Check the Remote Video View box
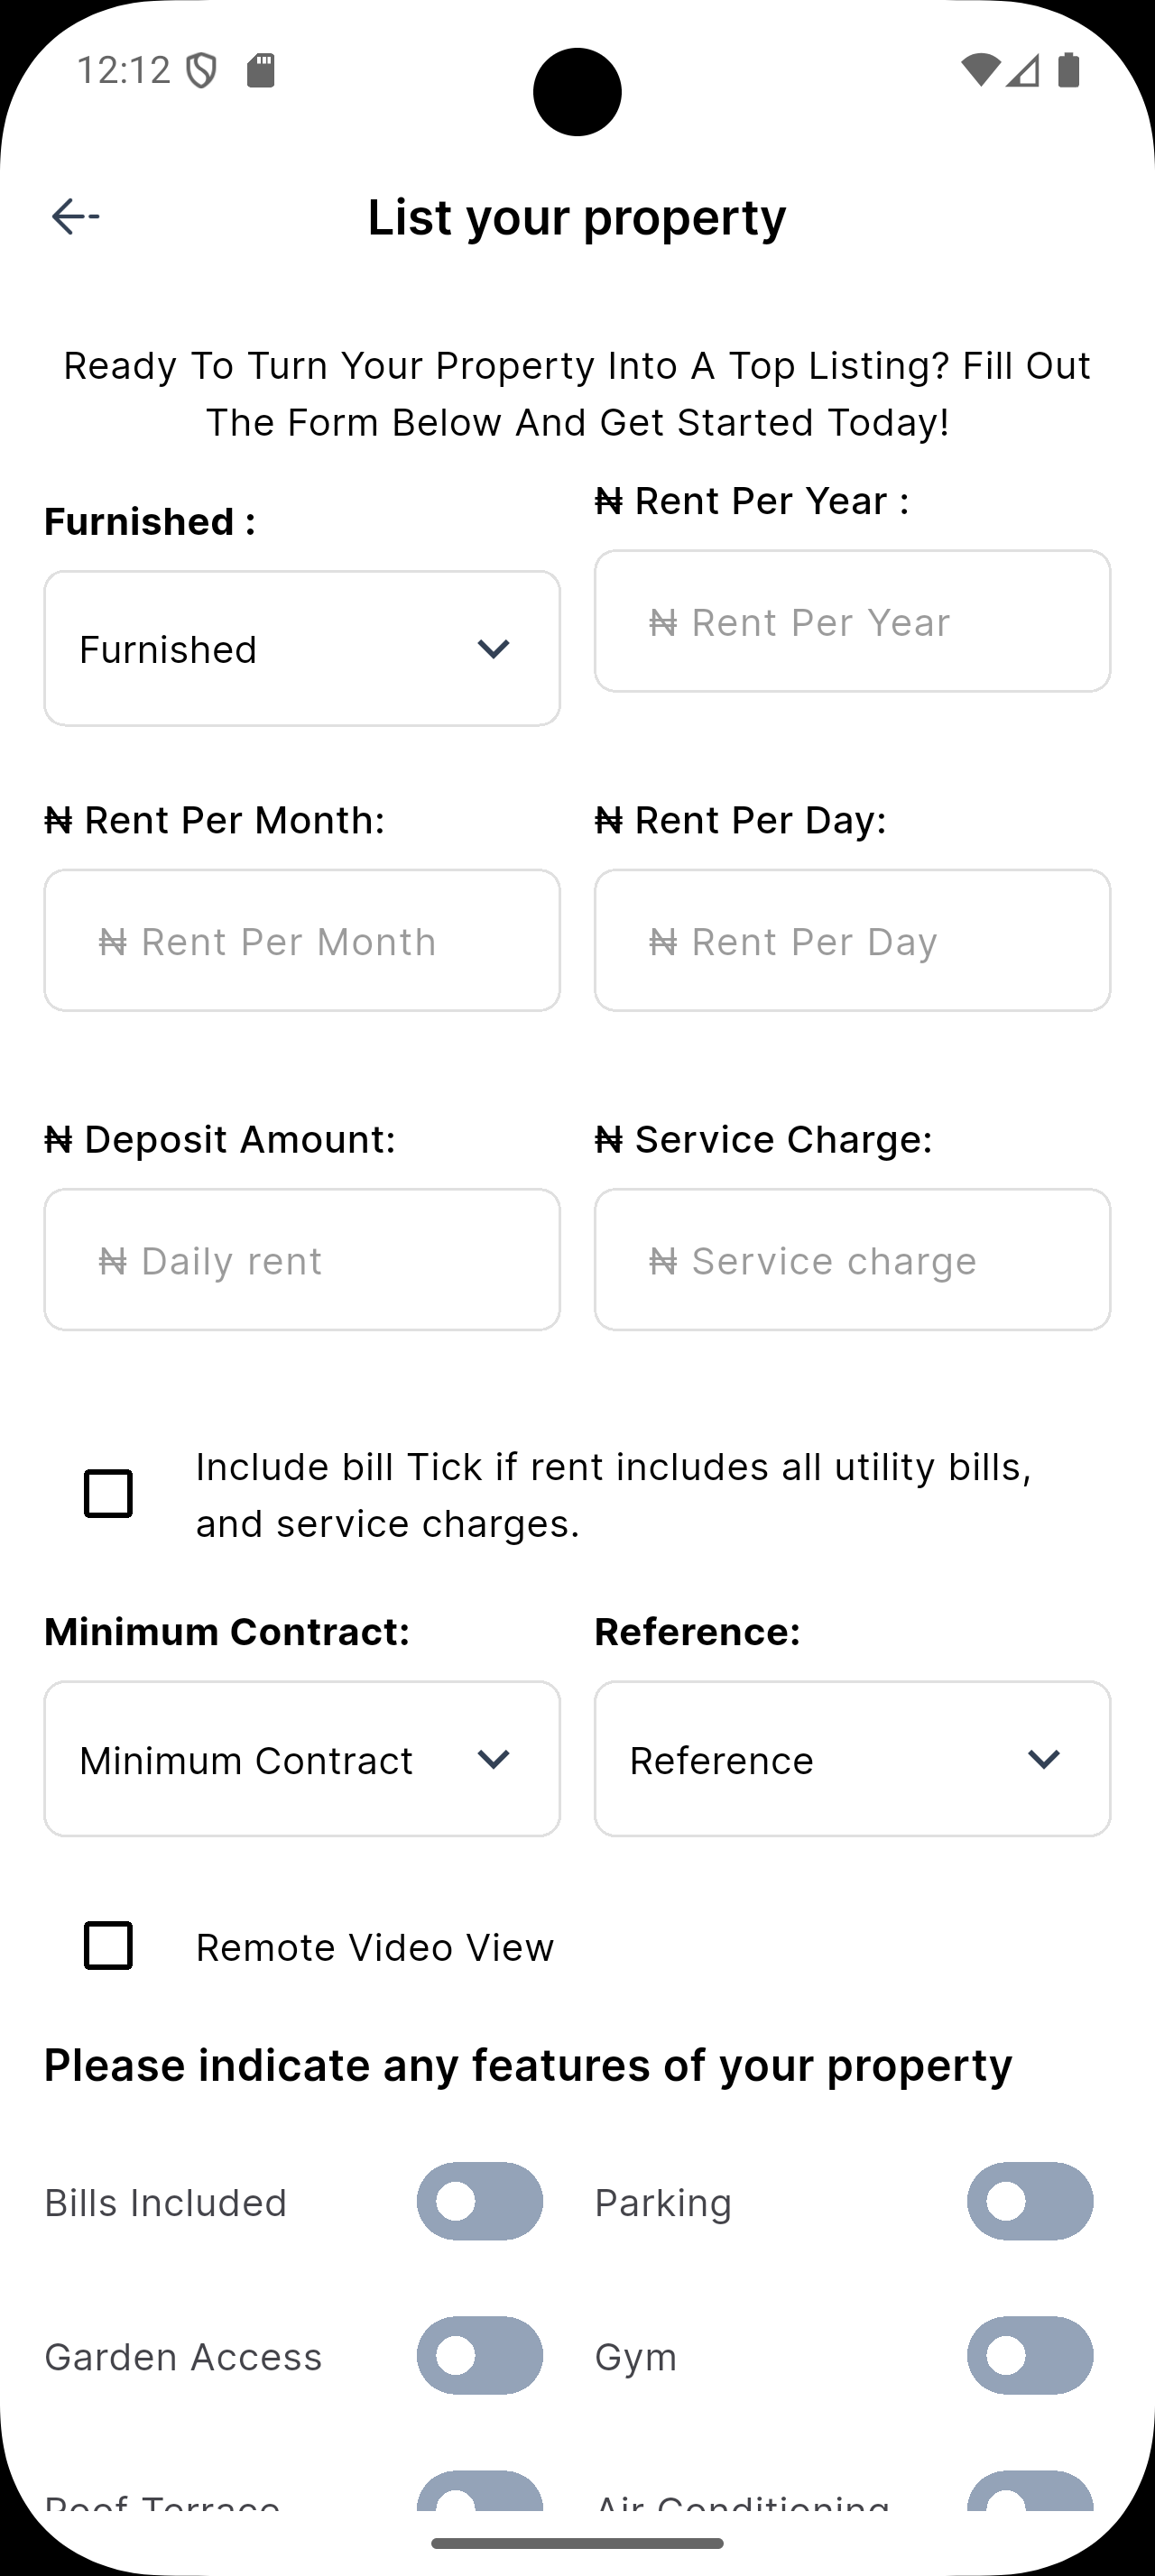 click(x=108, y=1946)
